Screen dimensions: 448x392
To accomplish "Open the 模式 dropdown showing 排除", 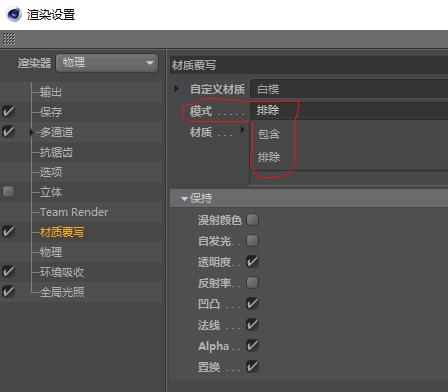I will tap(349, 110).
